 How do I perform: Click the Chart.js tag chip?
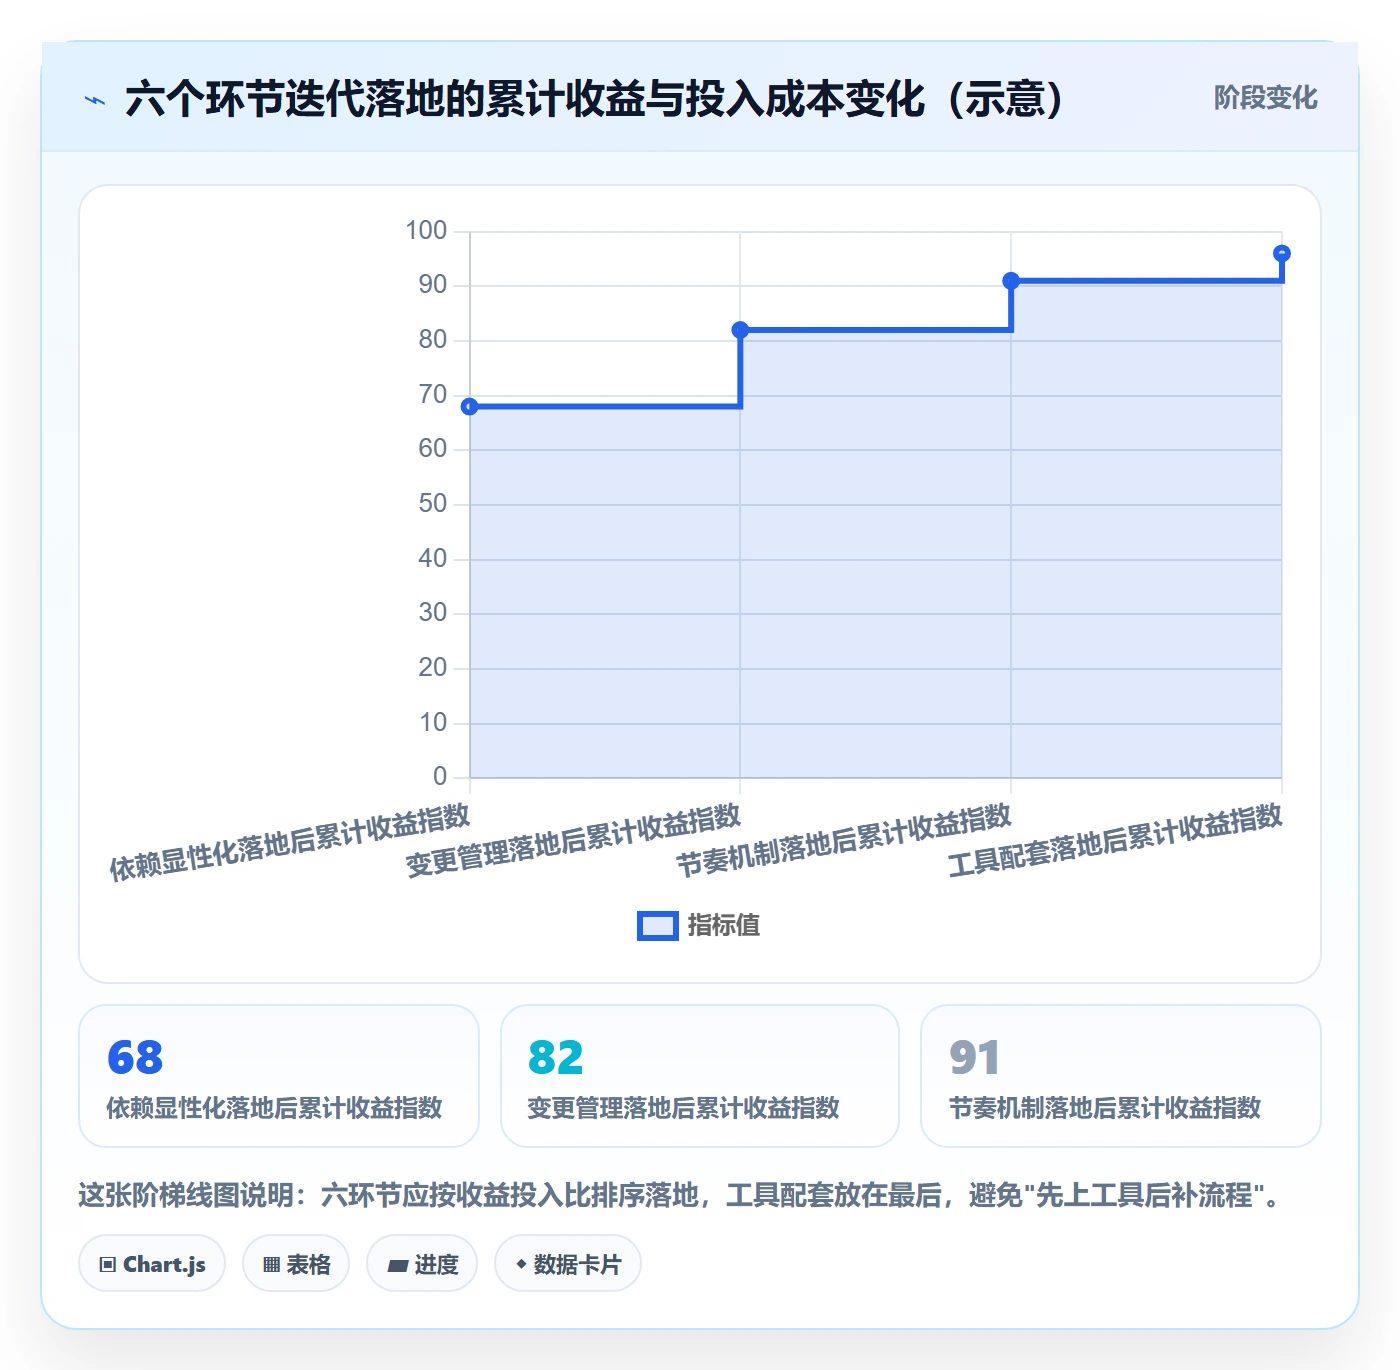tap(152, 1264)
